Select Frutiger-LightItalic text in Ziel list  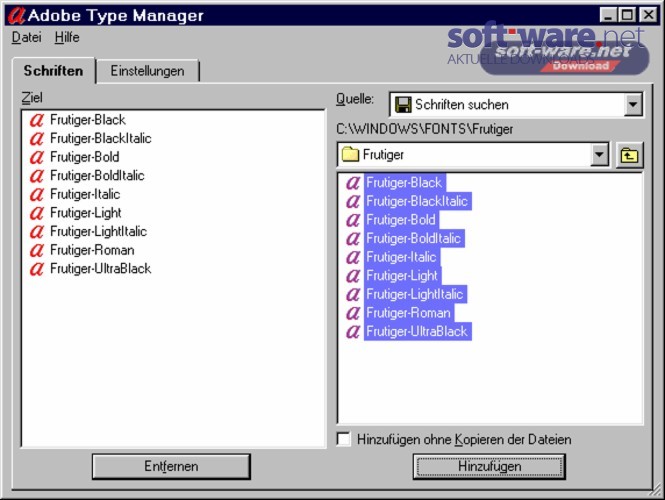(x=98, y=232)
